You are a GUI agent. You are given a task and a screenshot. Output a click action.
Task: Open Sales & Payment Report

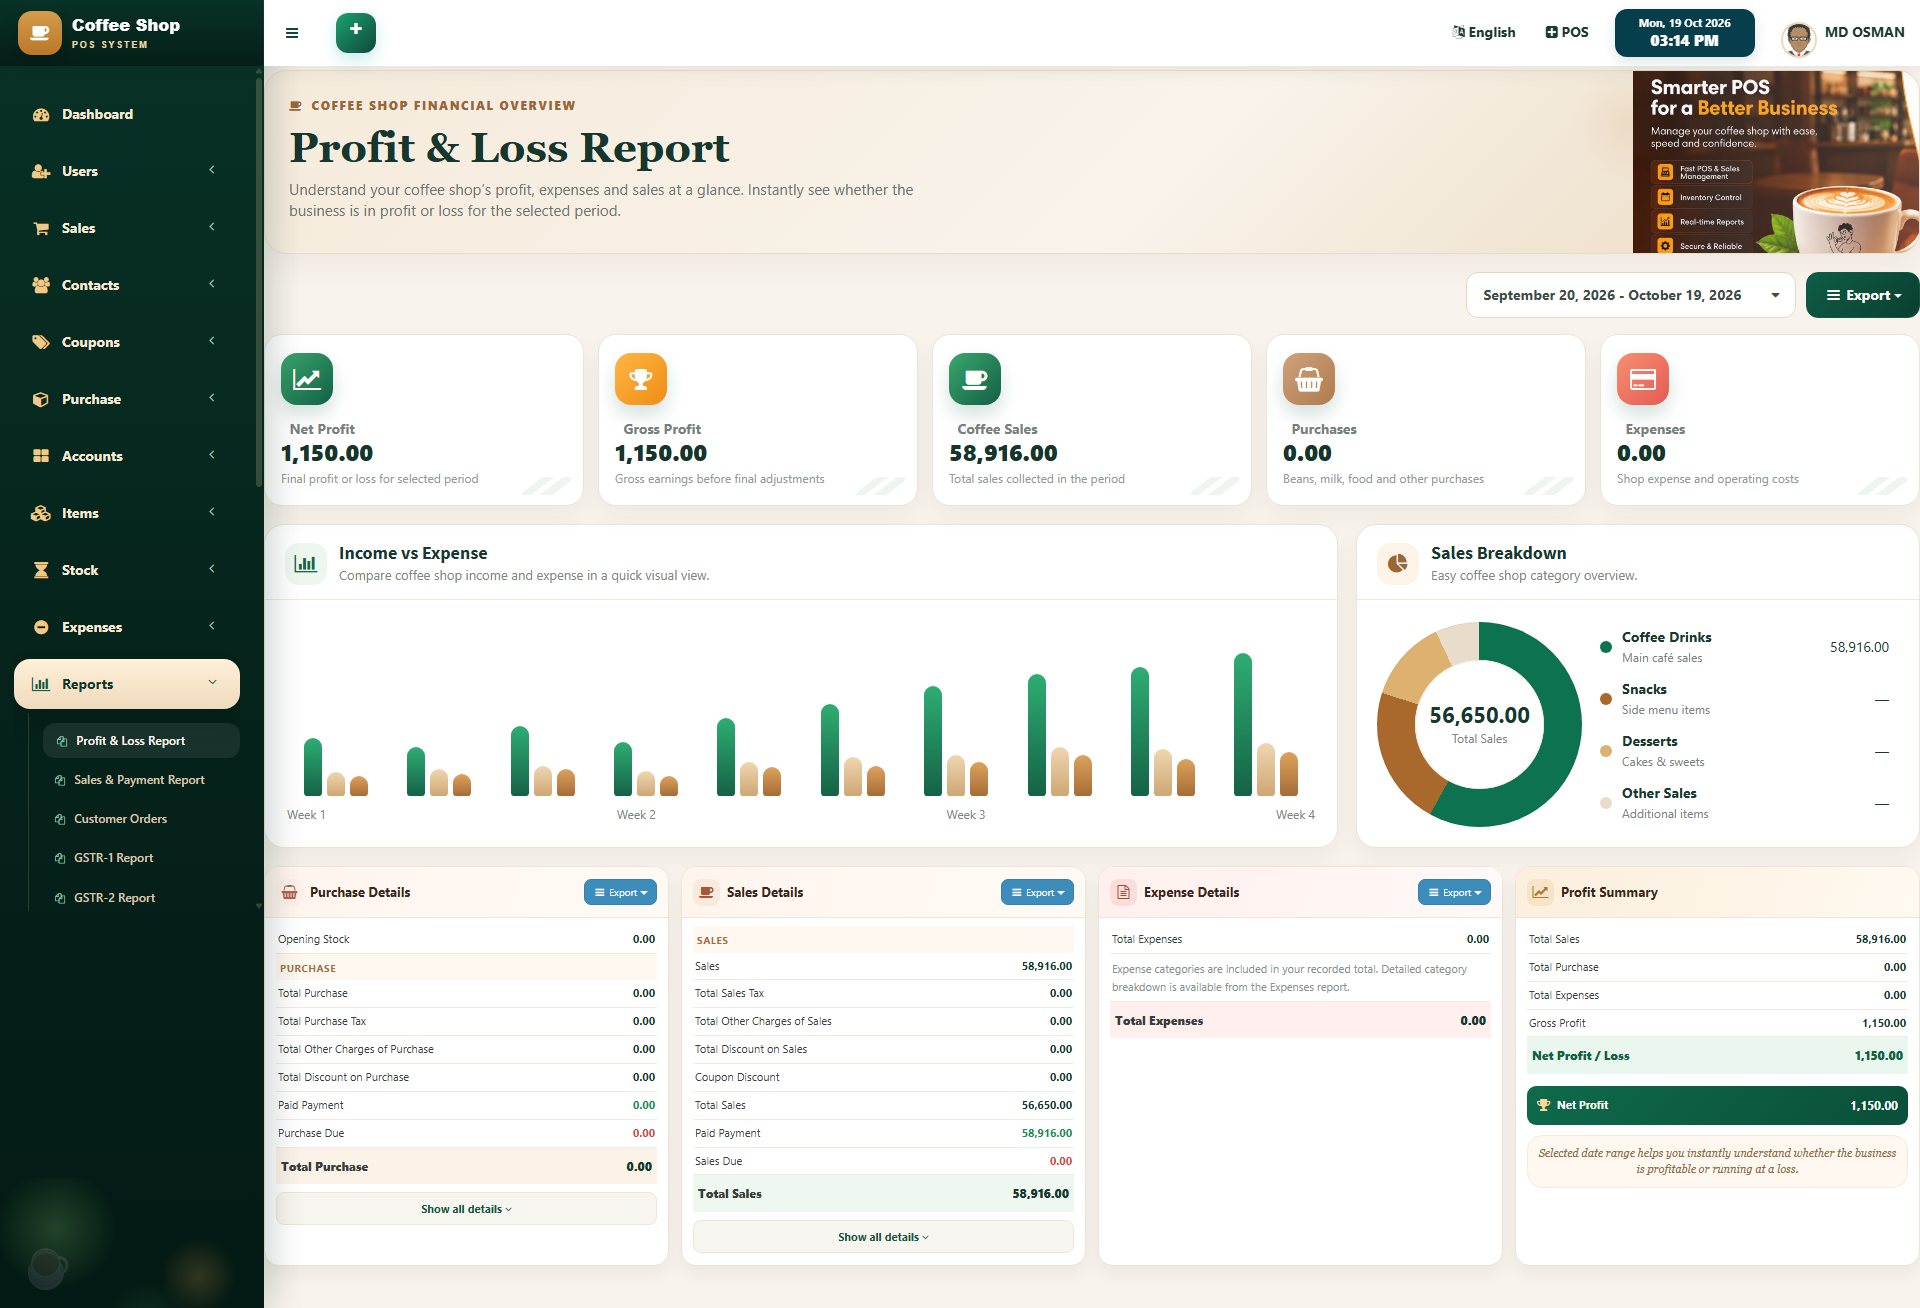(x=139, y=780)
